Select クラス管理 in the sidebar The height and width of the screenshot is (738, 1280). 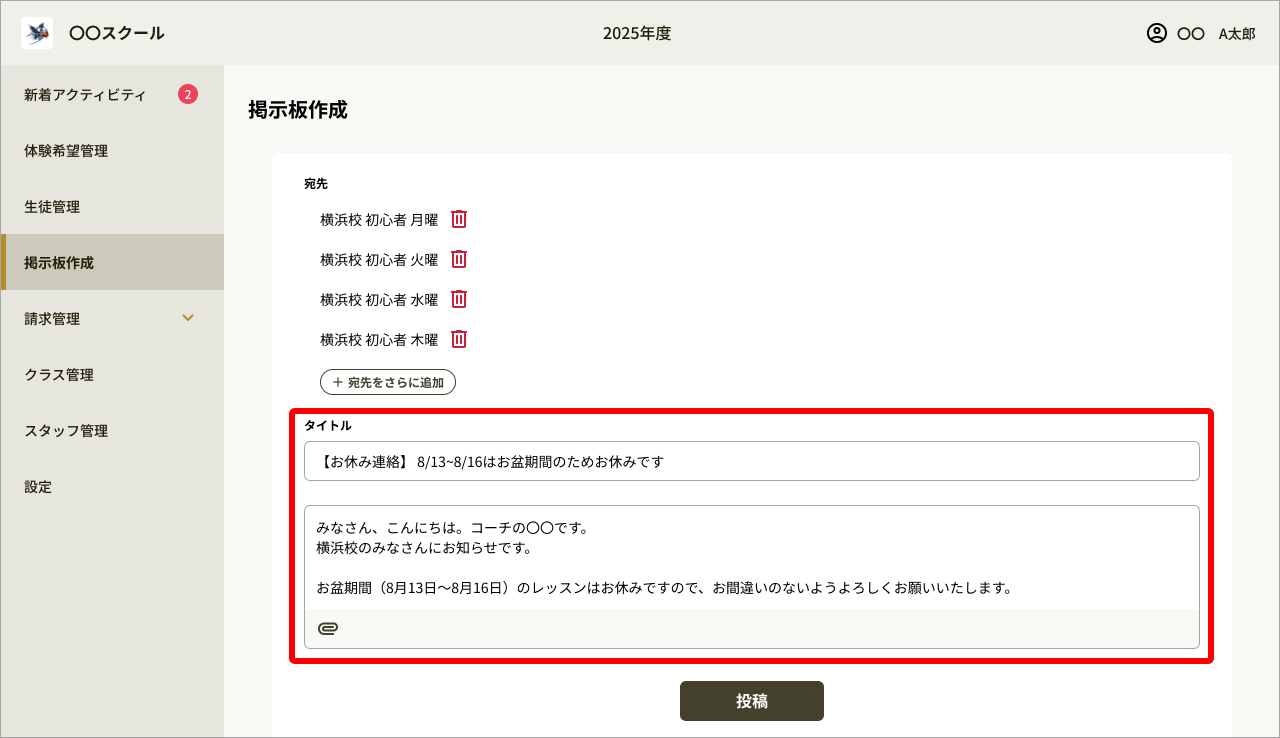coord(59,374)
